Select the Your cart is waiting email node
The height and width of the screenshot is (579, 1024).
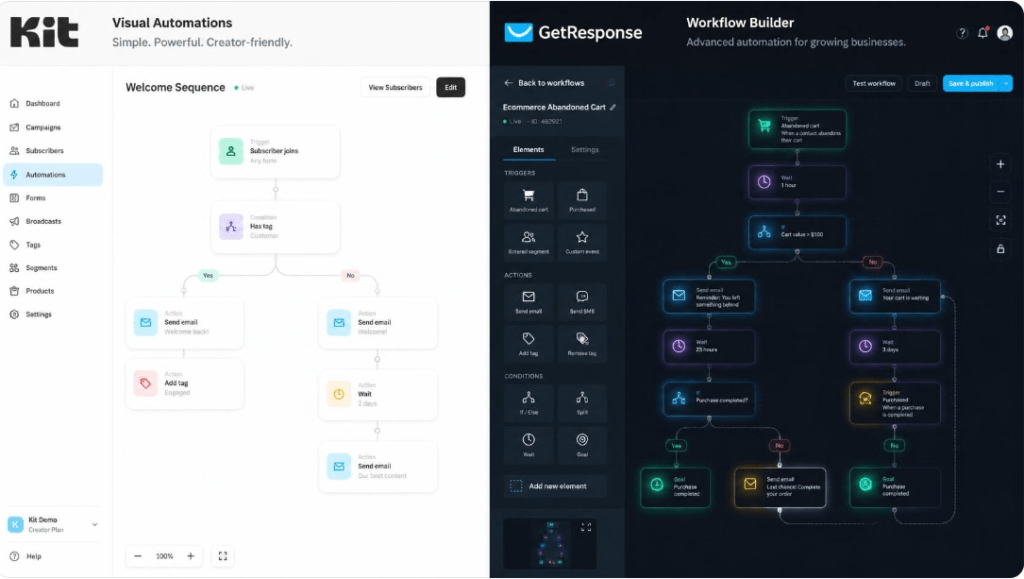pos(895,296)
